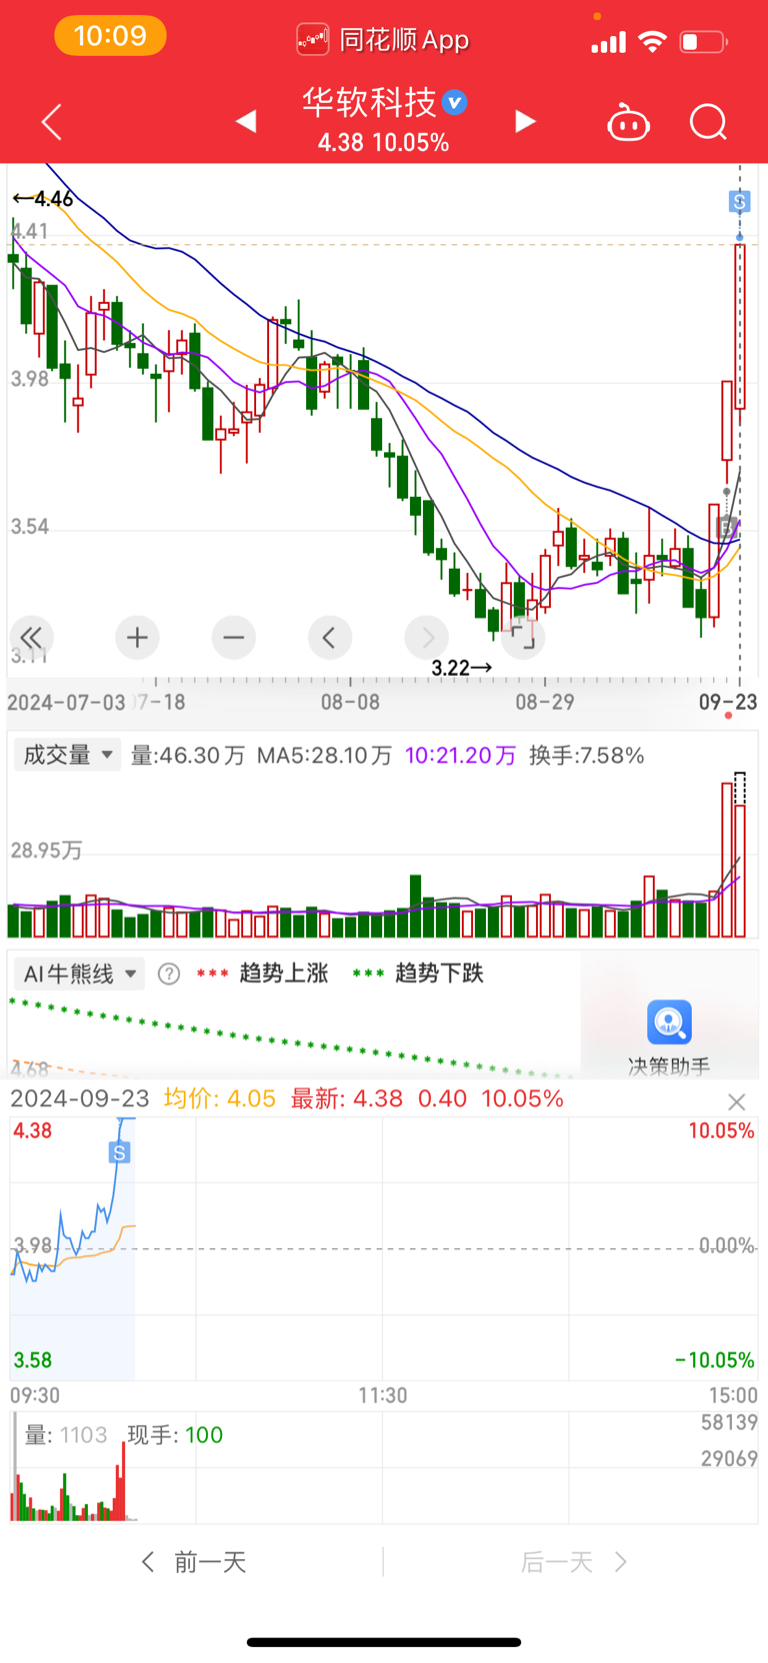Tap 量:46.30万 volume value

click(188, 755)
